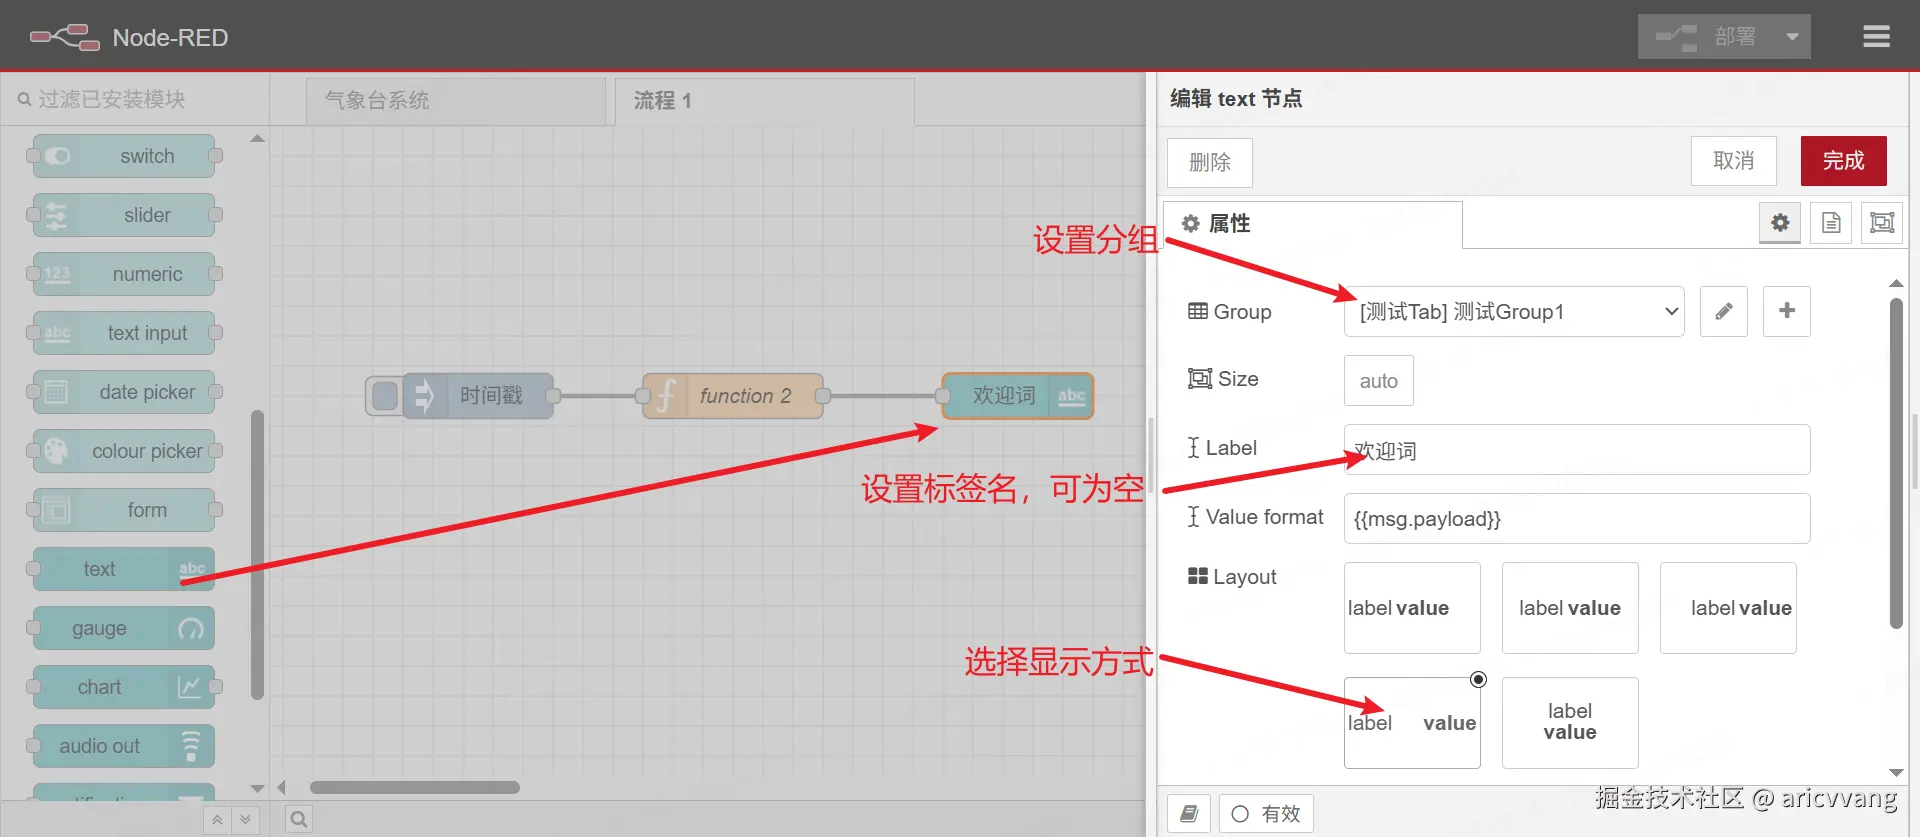Click the Size auto button
Screen dimensions: 1920x837
click(1379, 381)
